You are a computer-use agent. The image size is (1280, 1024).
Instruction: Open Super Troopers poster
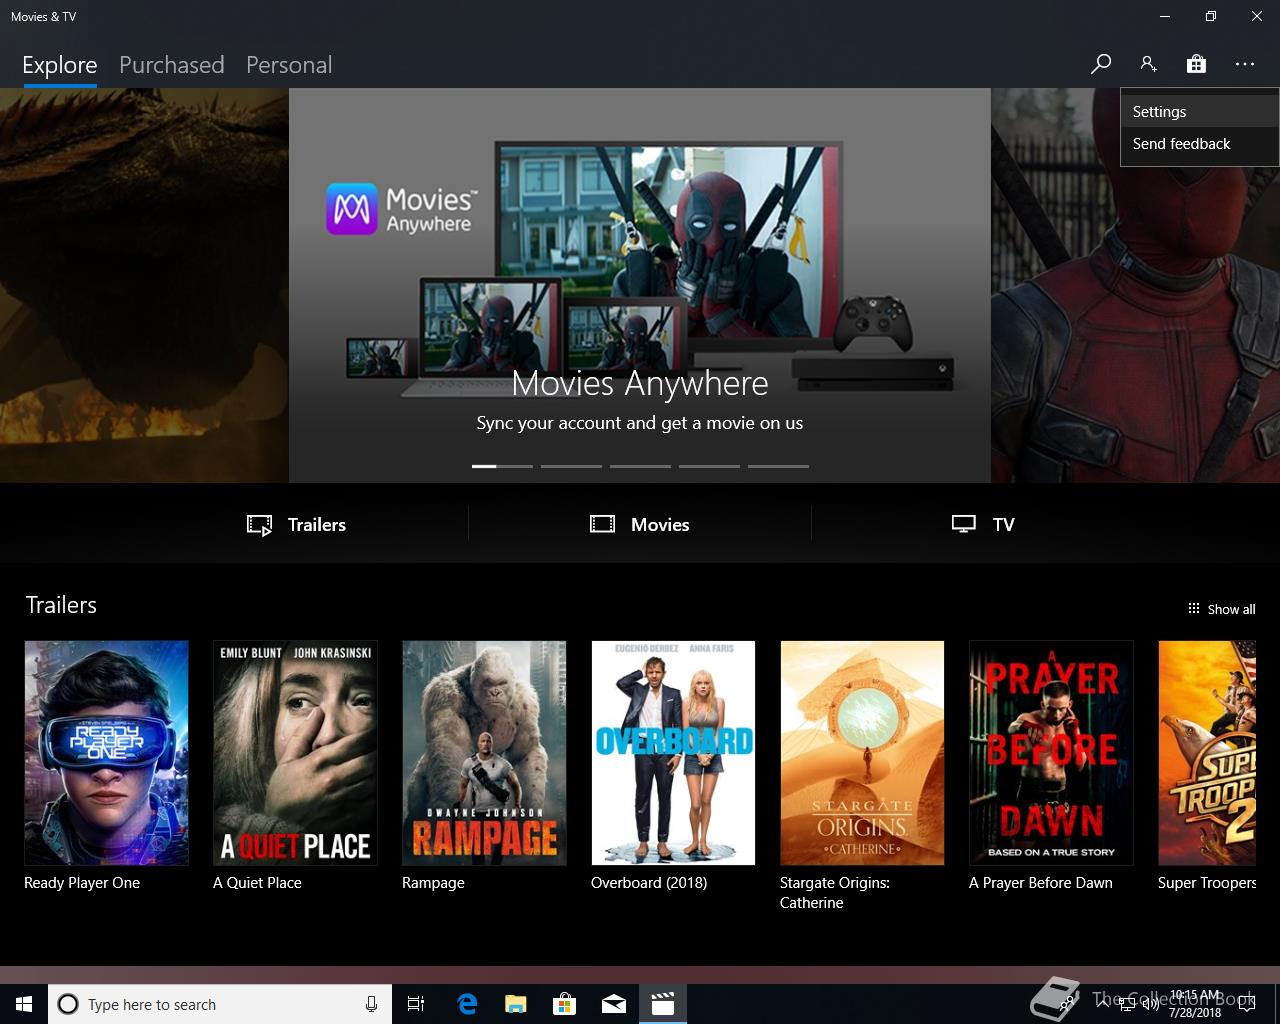point(1207,753)
